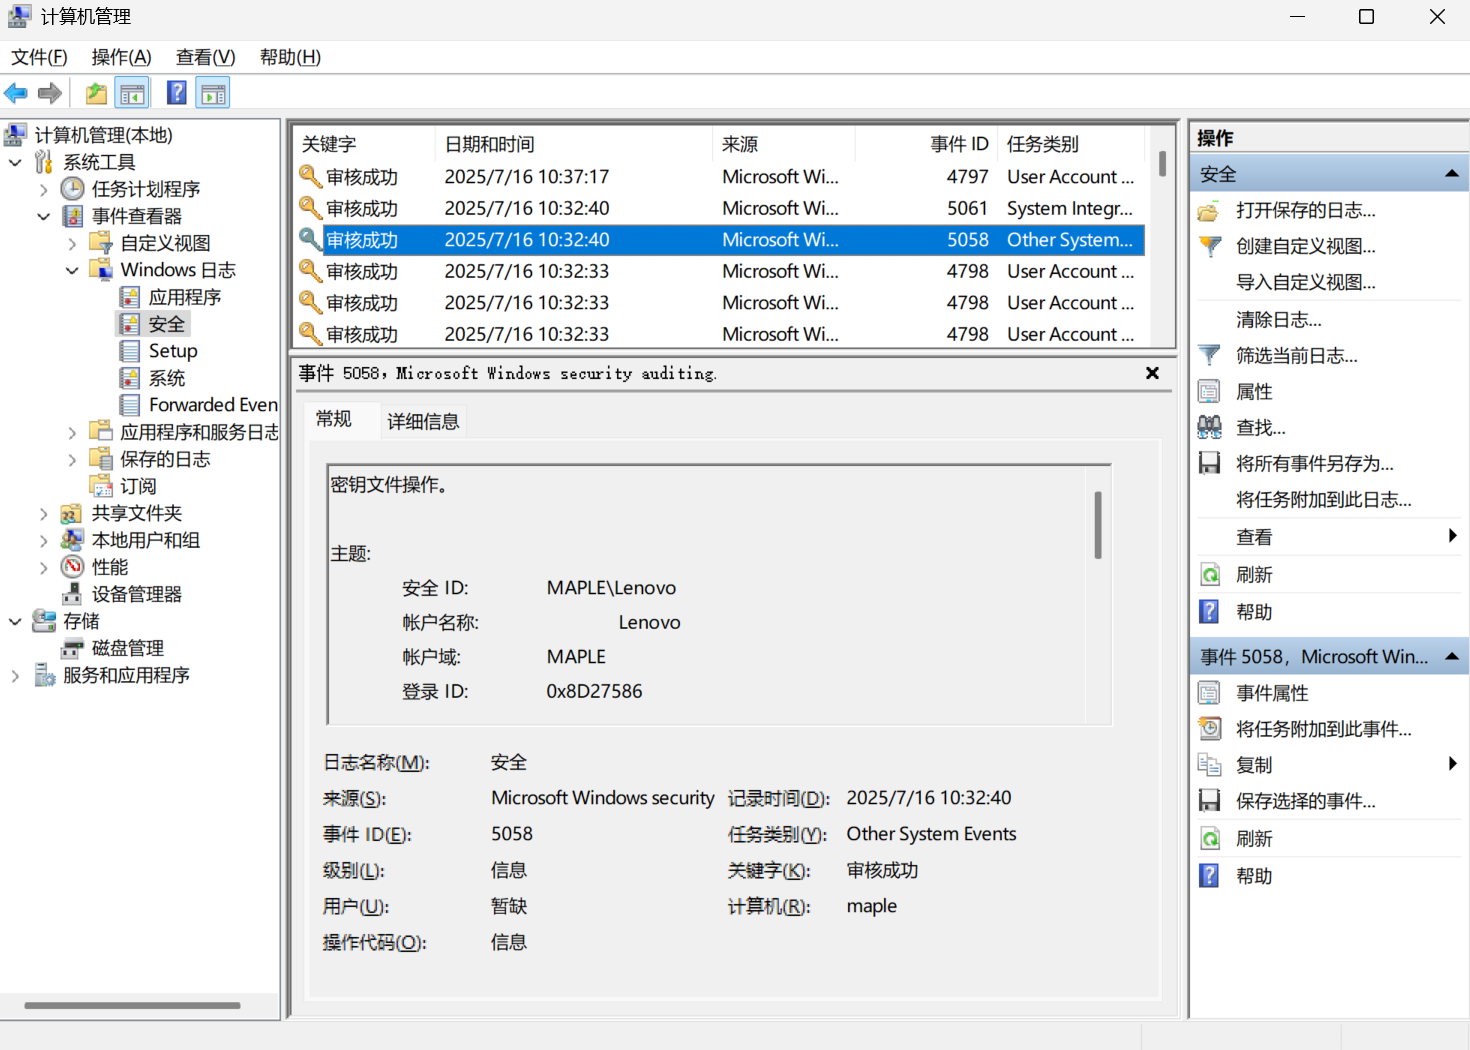The height and width of the screenshot is (1050, 1470).
Task: Expand the 任务计划程序 node
Action: pyautogui.click(x=44, y=189)
